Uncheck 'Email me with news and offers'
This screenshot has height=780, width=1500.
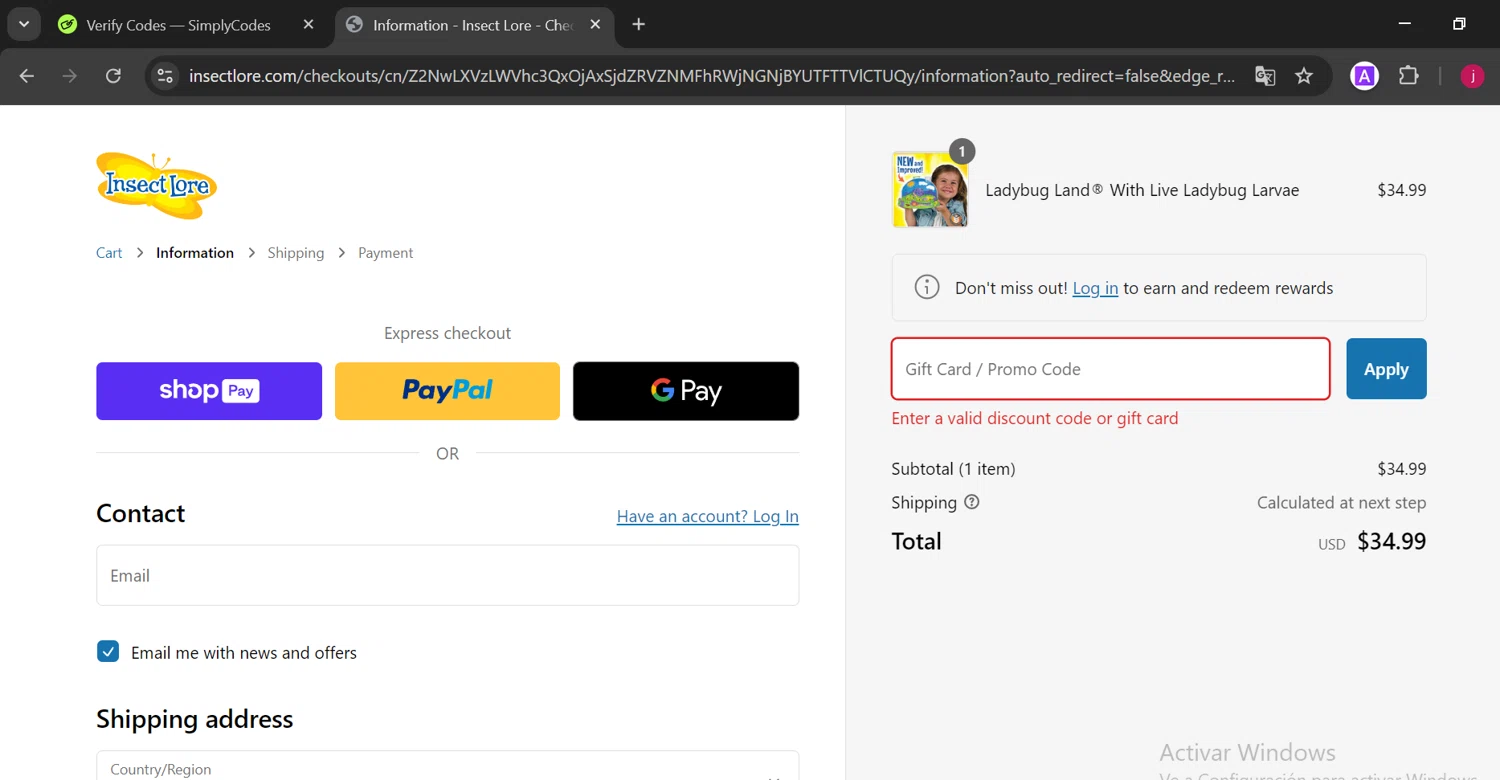click(x=108, y=652)
